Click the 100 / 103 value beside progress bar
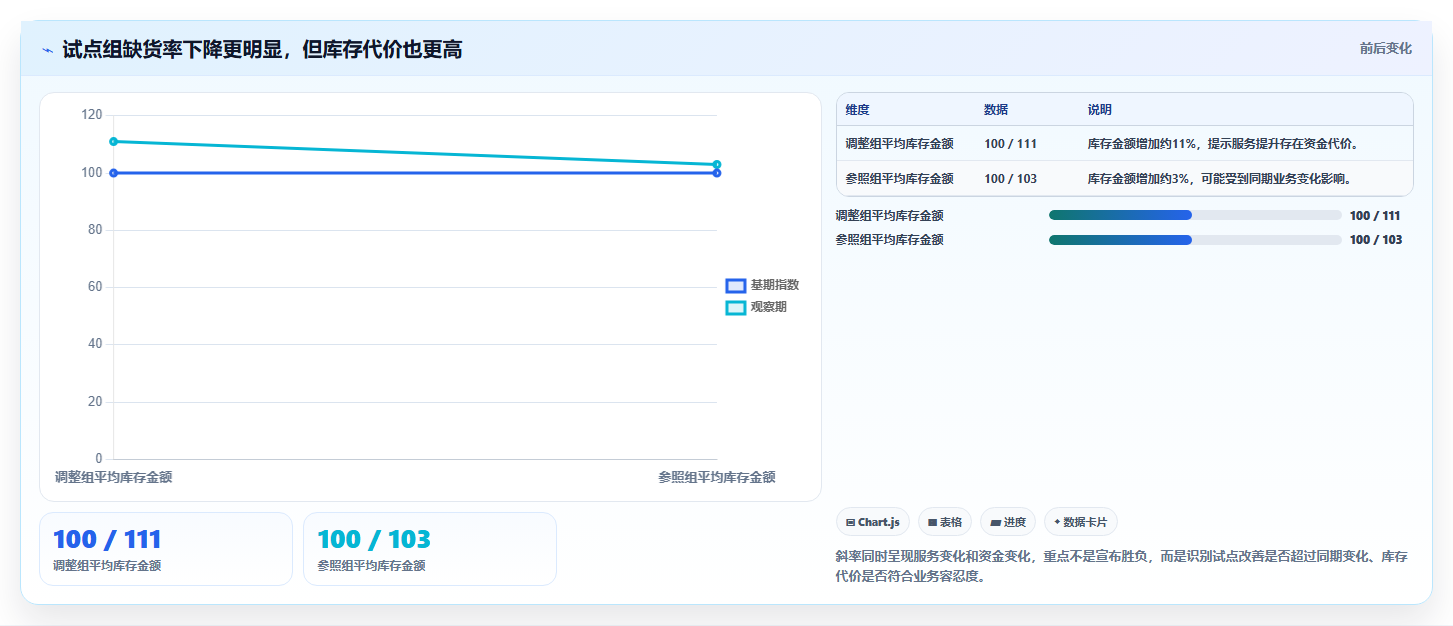This screenshot has width=1453, height=626. pyautogui.click(x=1376, y=240)
